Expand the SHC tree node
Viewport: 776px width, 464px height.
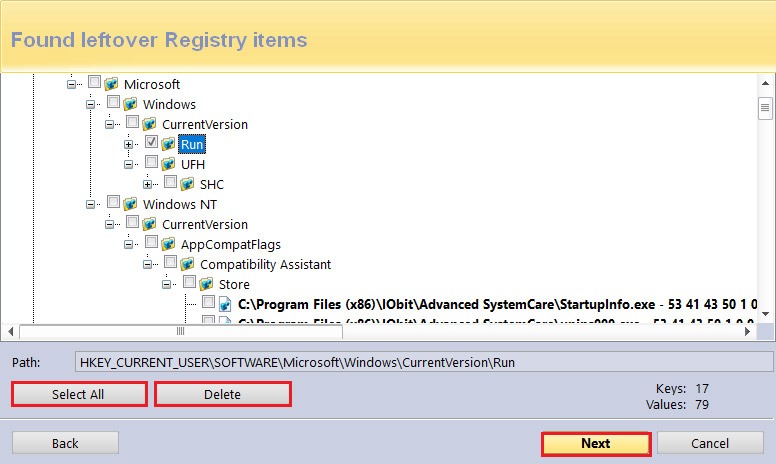coord(147,185)
